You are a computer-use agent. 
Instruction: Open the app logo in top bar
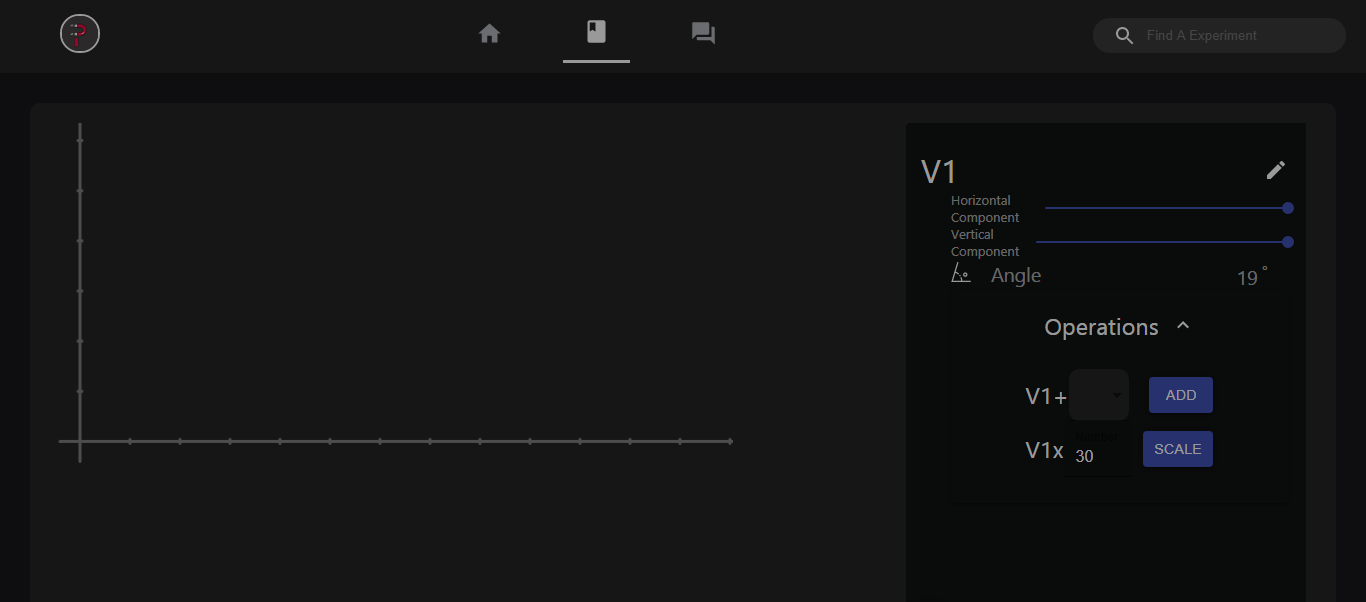80,34
